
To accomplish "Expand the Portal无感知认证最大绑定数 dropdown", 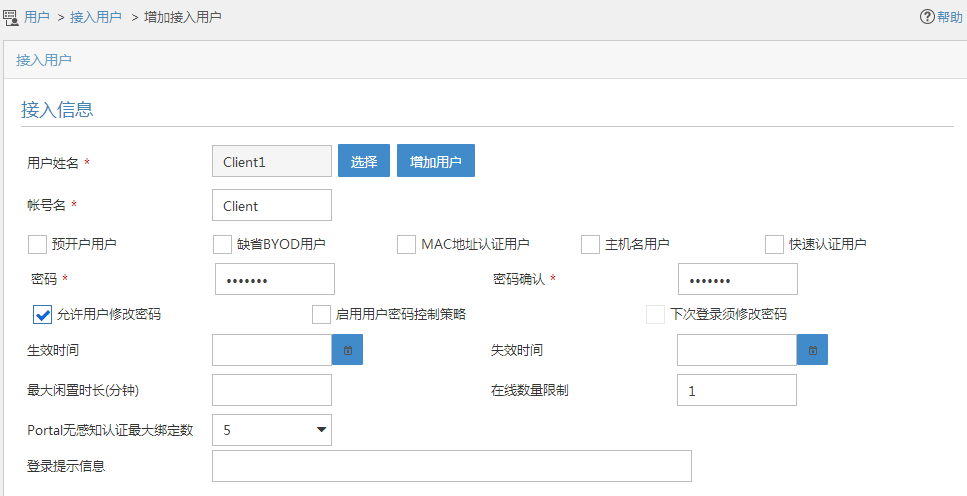I will coord(272,430).
